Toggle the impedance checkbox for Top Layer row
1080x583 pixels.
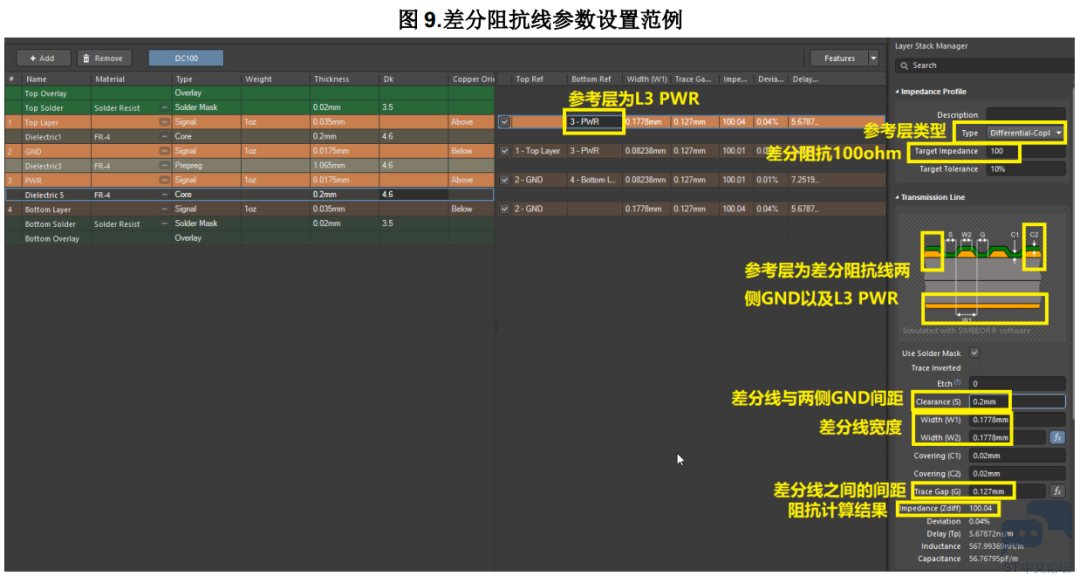pos(505,122)
